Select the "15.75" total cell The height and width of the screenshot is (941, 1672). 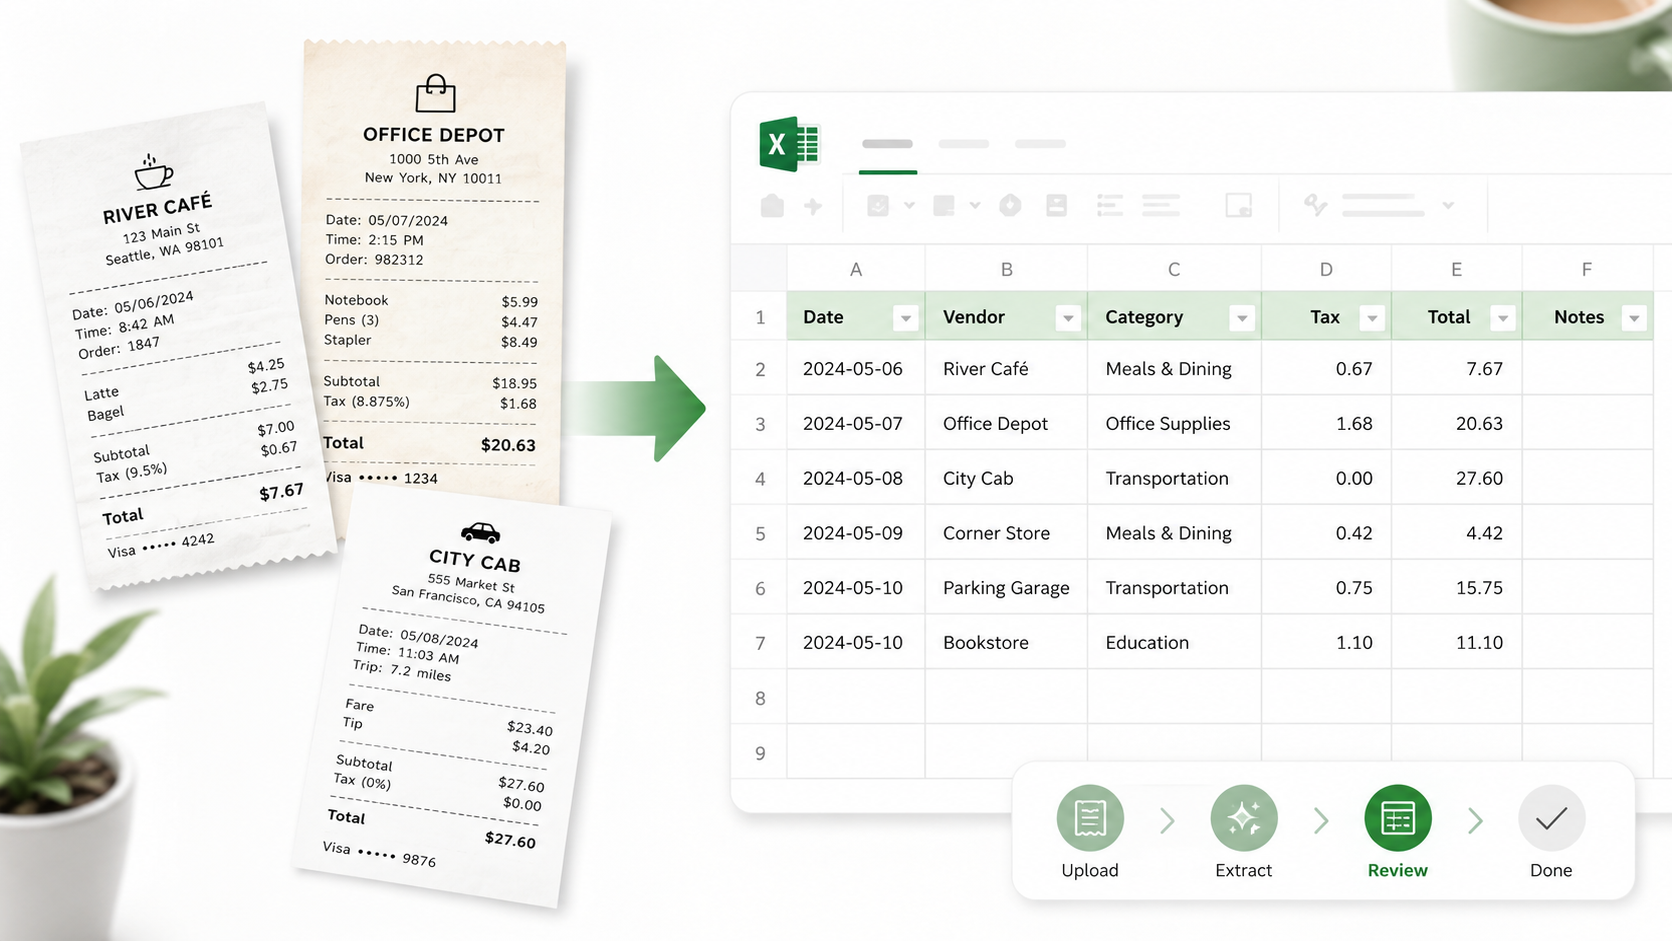tap(1457, 588)
